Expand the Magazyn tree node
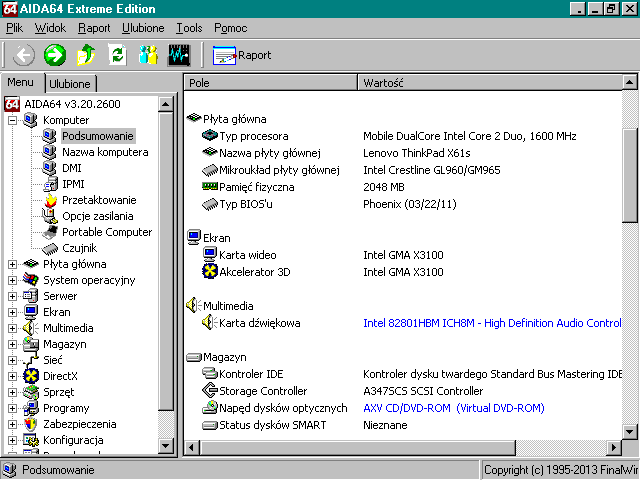This screenshot has height=480, width=640. 13,344
